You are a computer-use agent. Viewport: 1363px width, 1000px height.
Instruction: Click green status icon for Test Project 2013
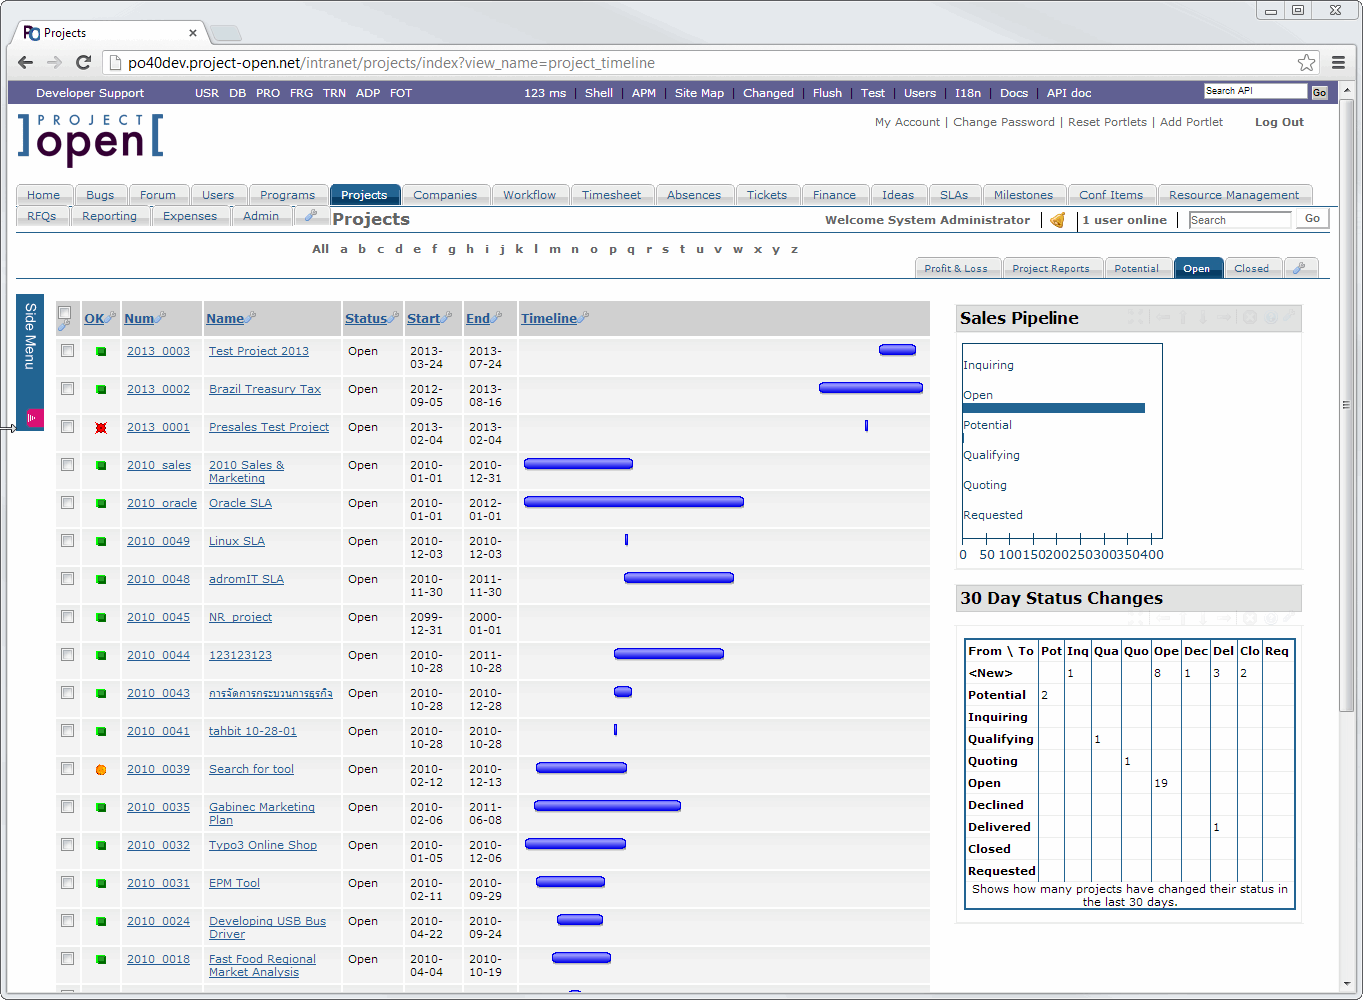(101, 352)
